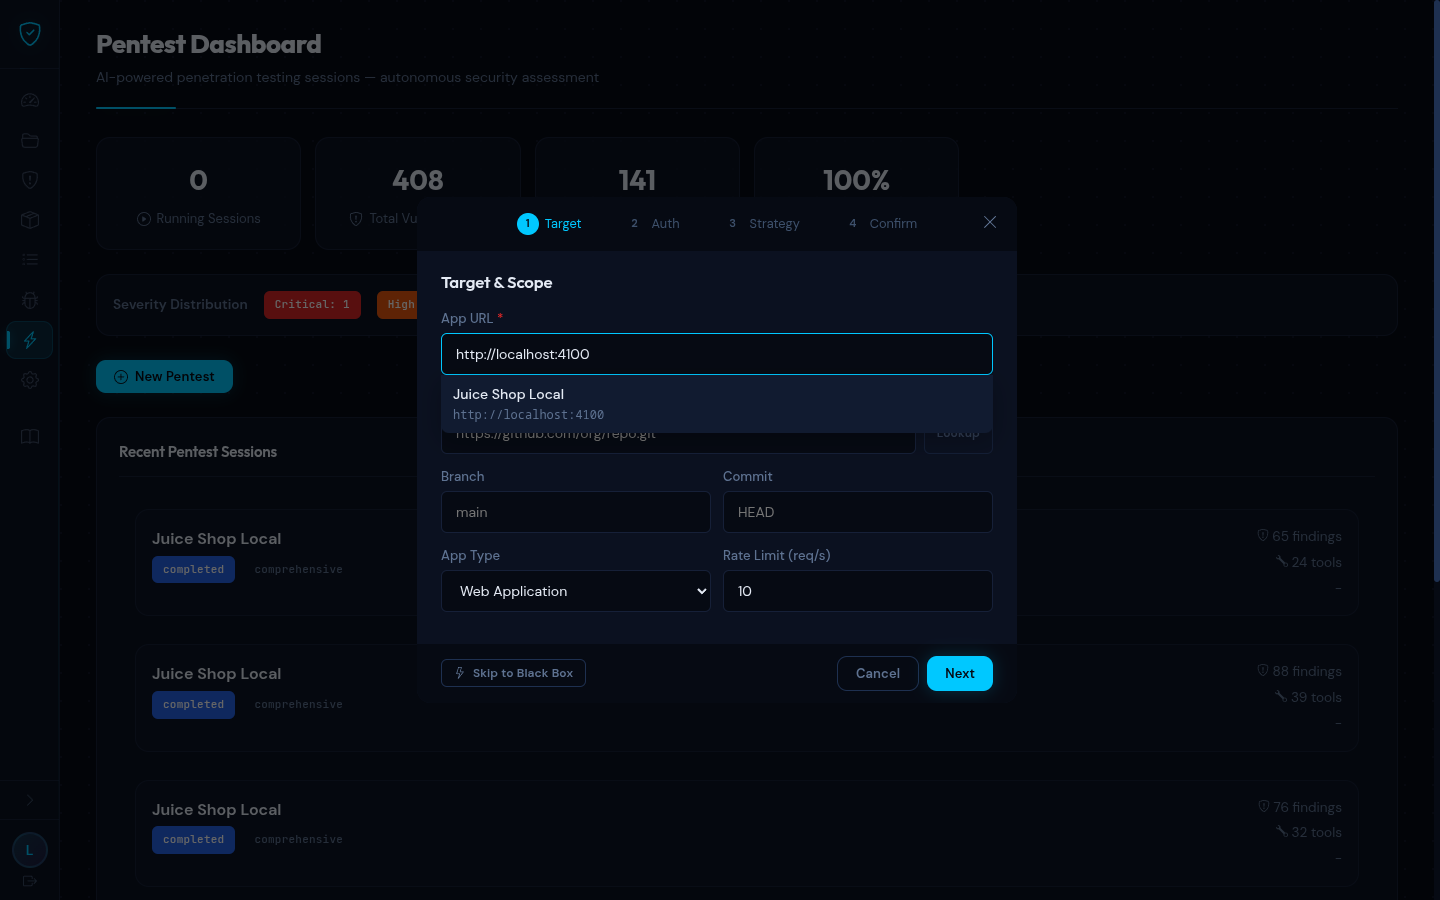Click the Next button in the wizard
The width and height of the screenshot is (1440, 900).
(959, 673)
